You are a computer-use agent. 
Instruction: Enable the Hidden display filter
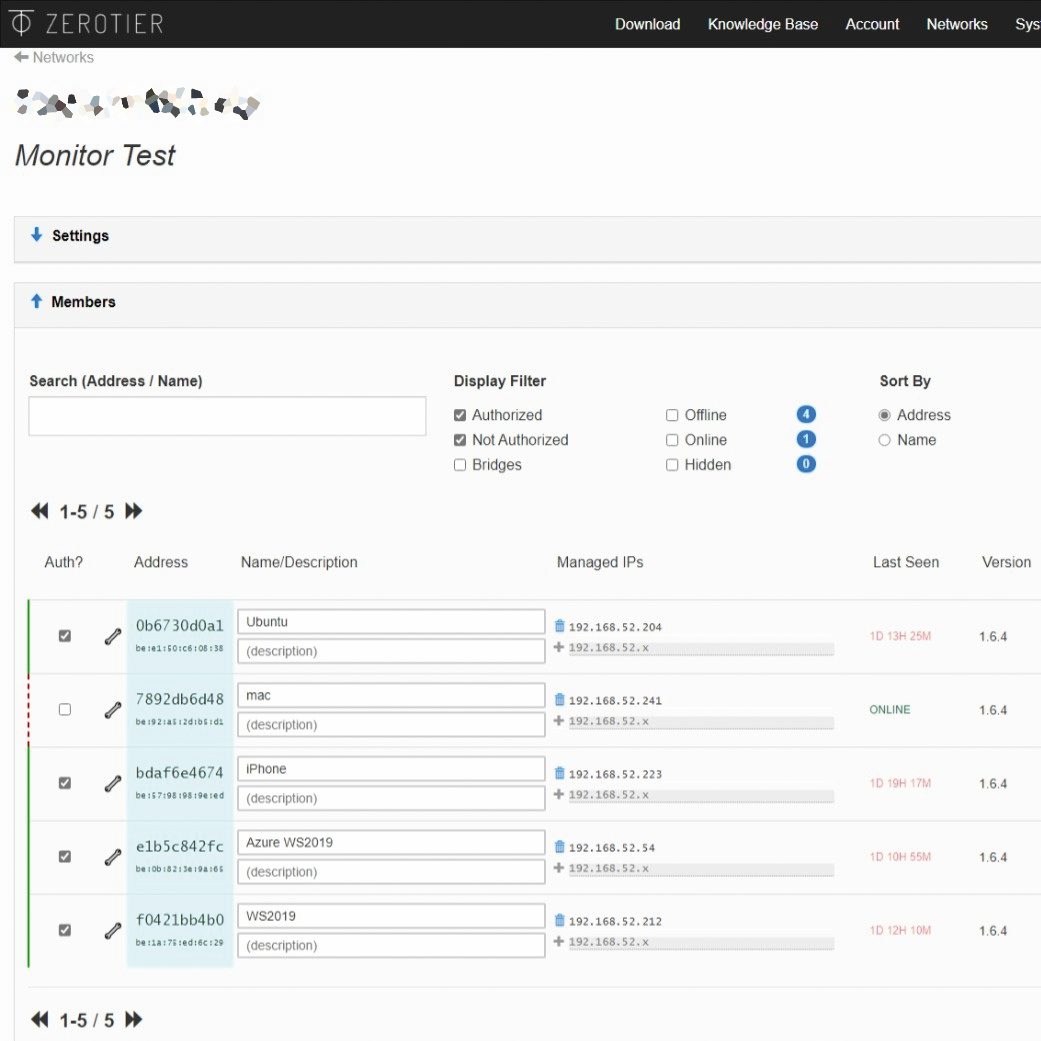pyautogui.click(x=672, y=465)
